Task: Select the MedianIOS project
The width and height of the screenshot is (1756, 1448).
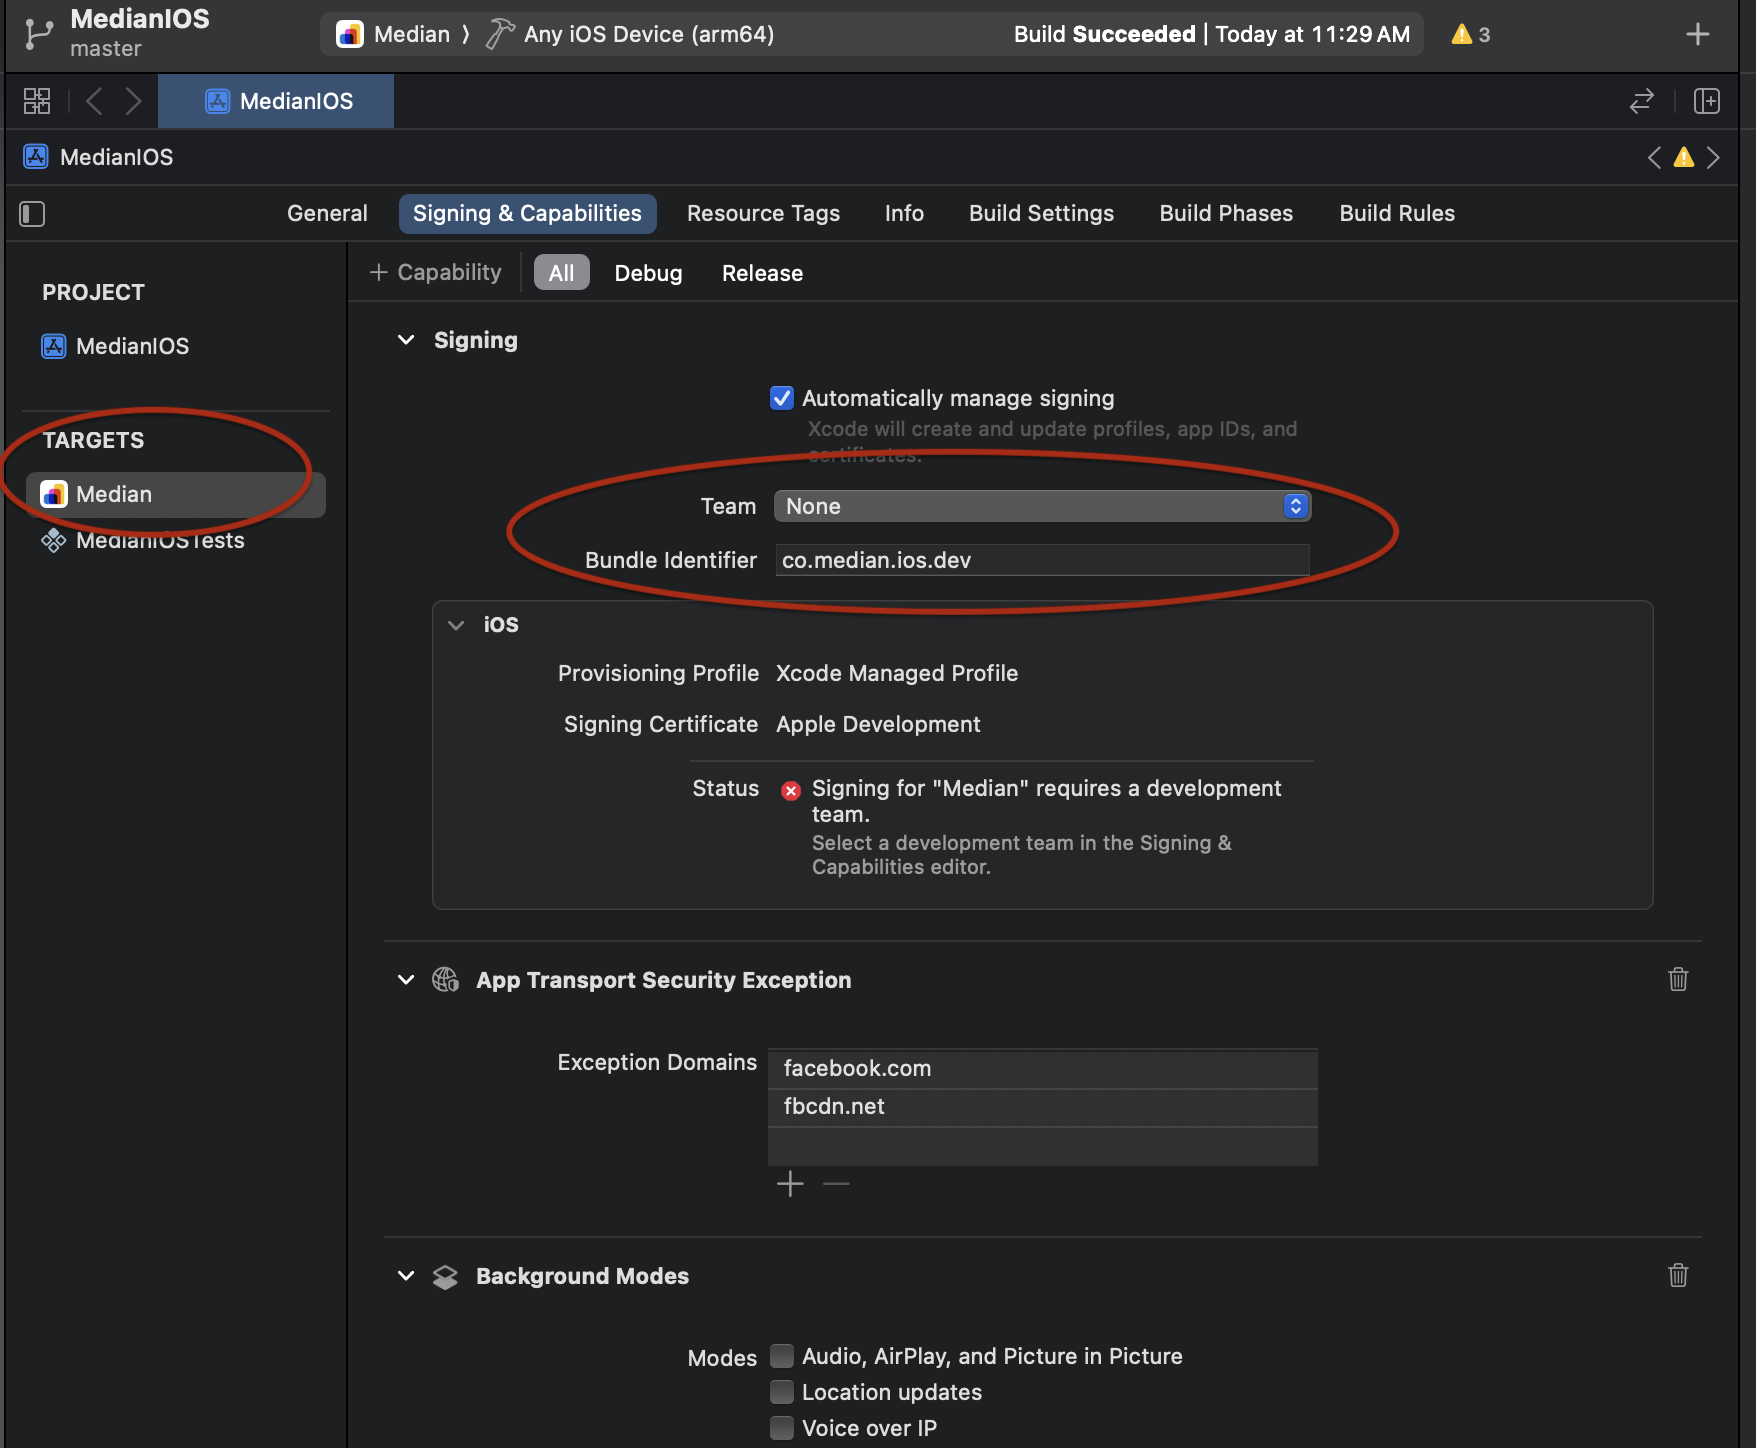Action: click(115, 346)
